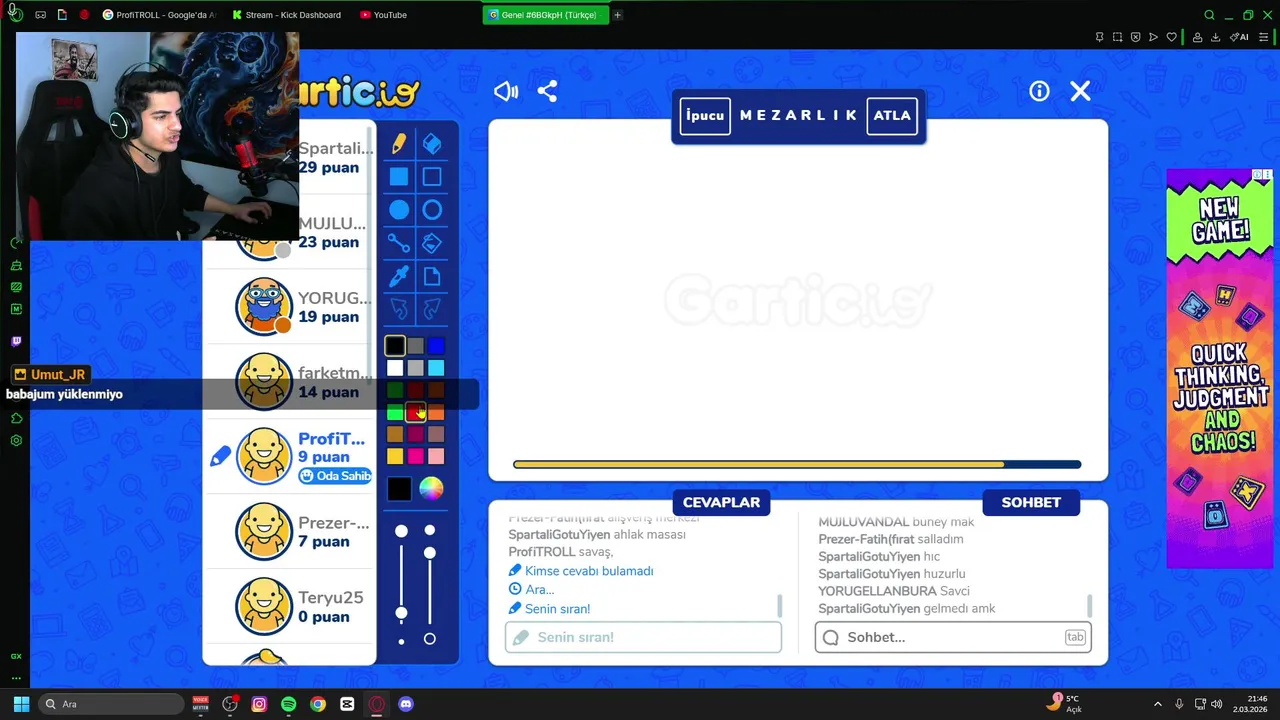The image size is (1280, 720).
Task: Pick the eyedropper color tool
Action: click(399, 276)
